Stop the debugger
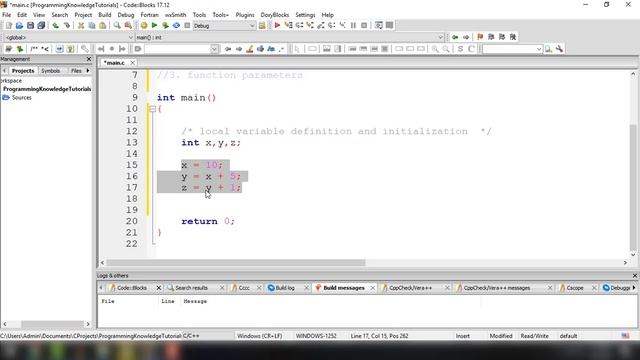This screenshot has width=640, height=360. [364, 25]
